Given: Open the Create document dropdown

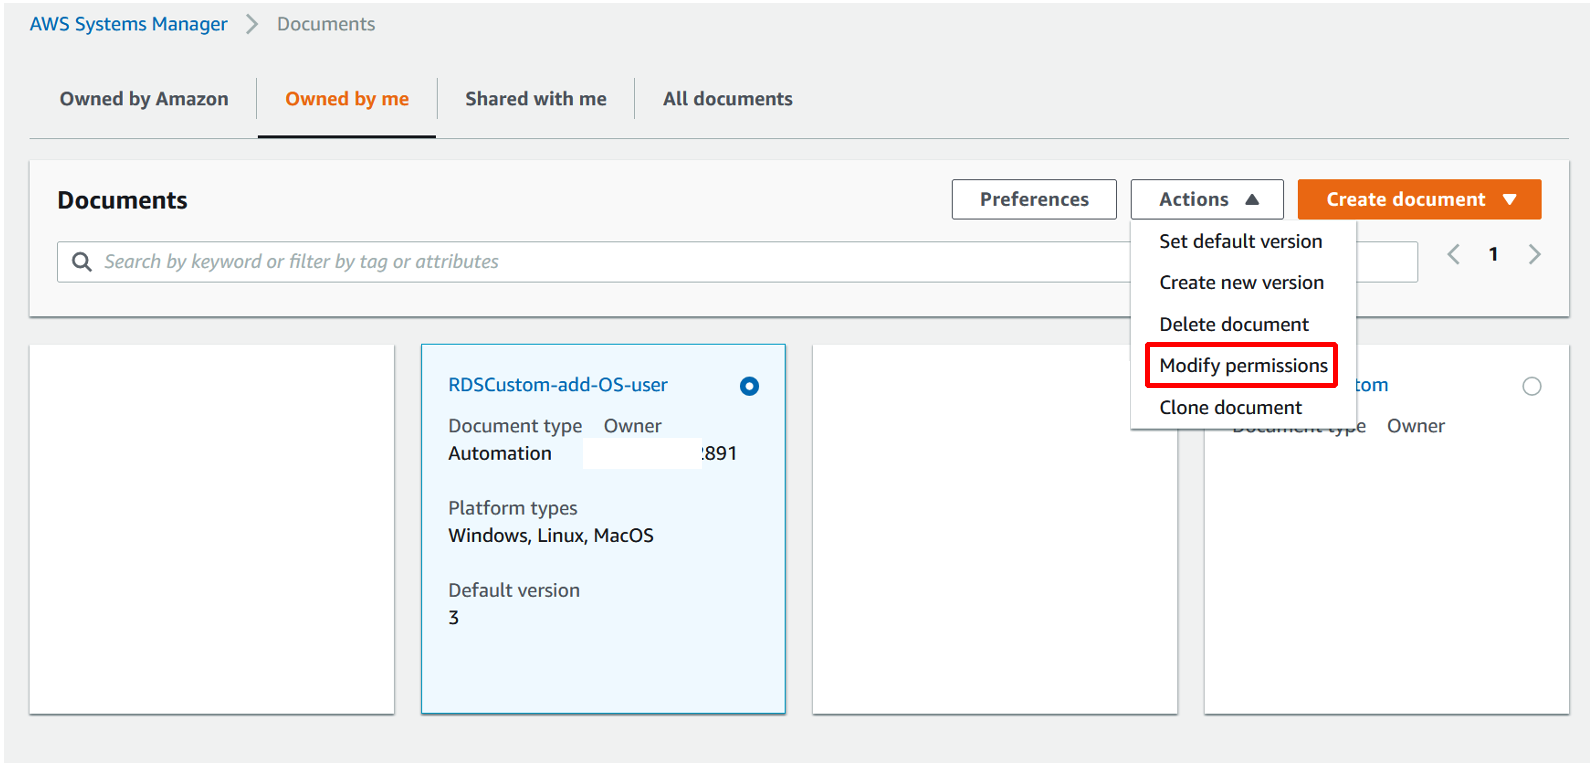Looking at the screenshot, I should (1419, 199).
